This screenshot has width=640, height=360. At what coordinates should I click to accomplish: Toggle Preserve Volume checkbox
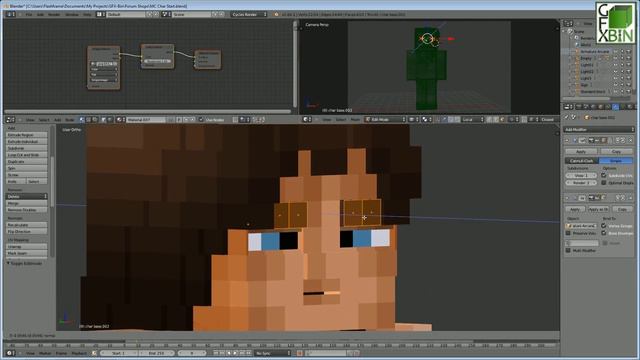[568, 233]
